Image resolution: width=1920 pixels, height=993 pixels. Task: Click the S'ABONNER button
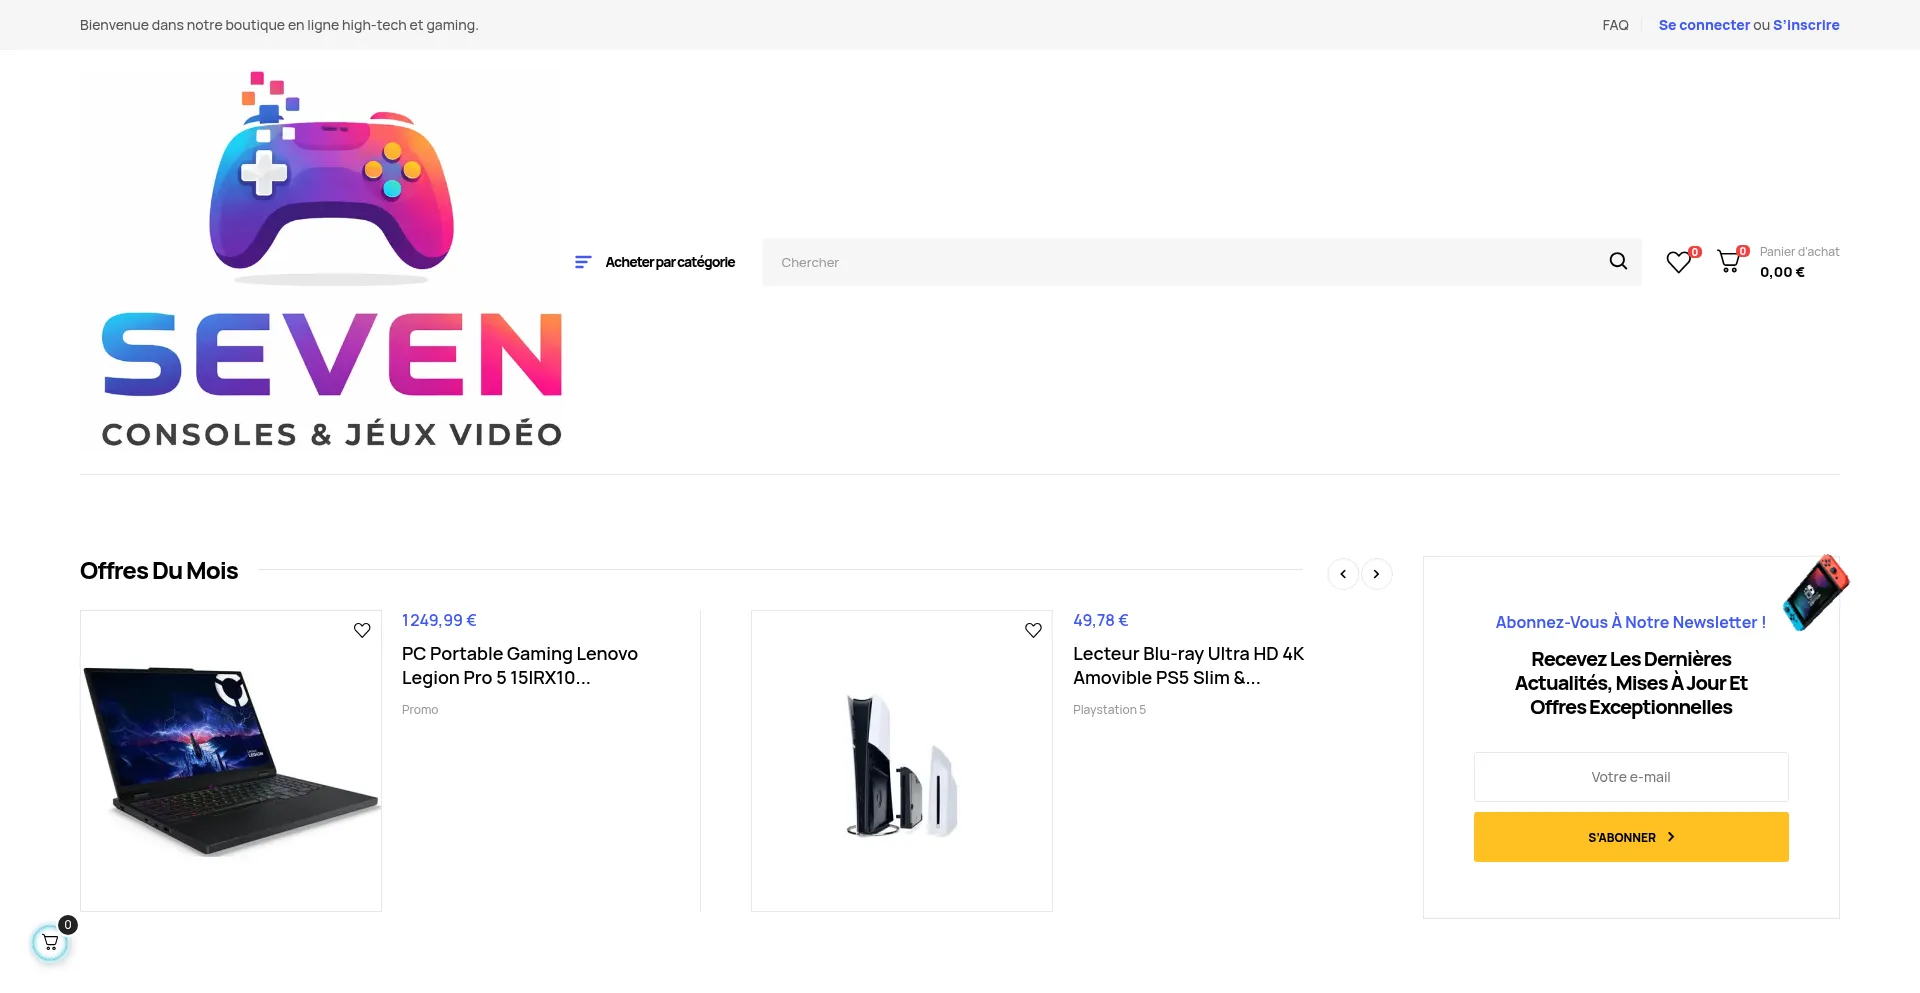point(1631,837)
